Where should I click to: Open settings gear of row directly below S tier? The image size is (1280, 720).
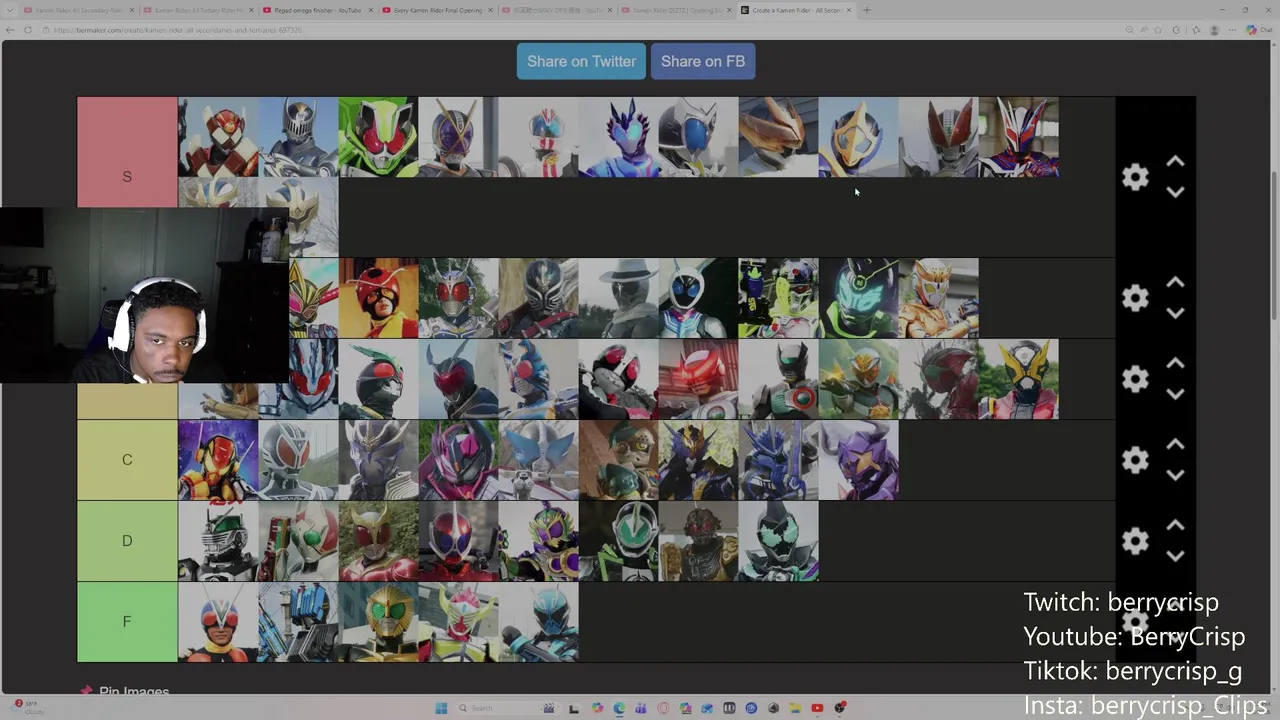pos(1135,298)
